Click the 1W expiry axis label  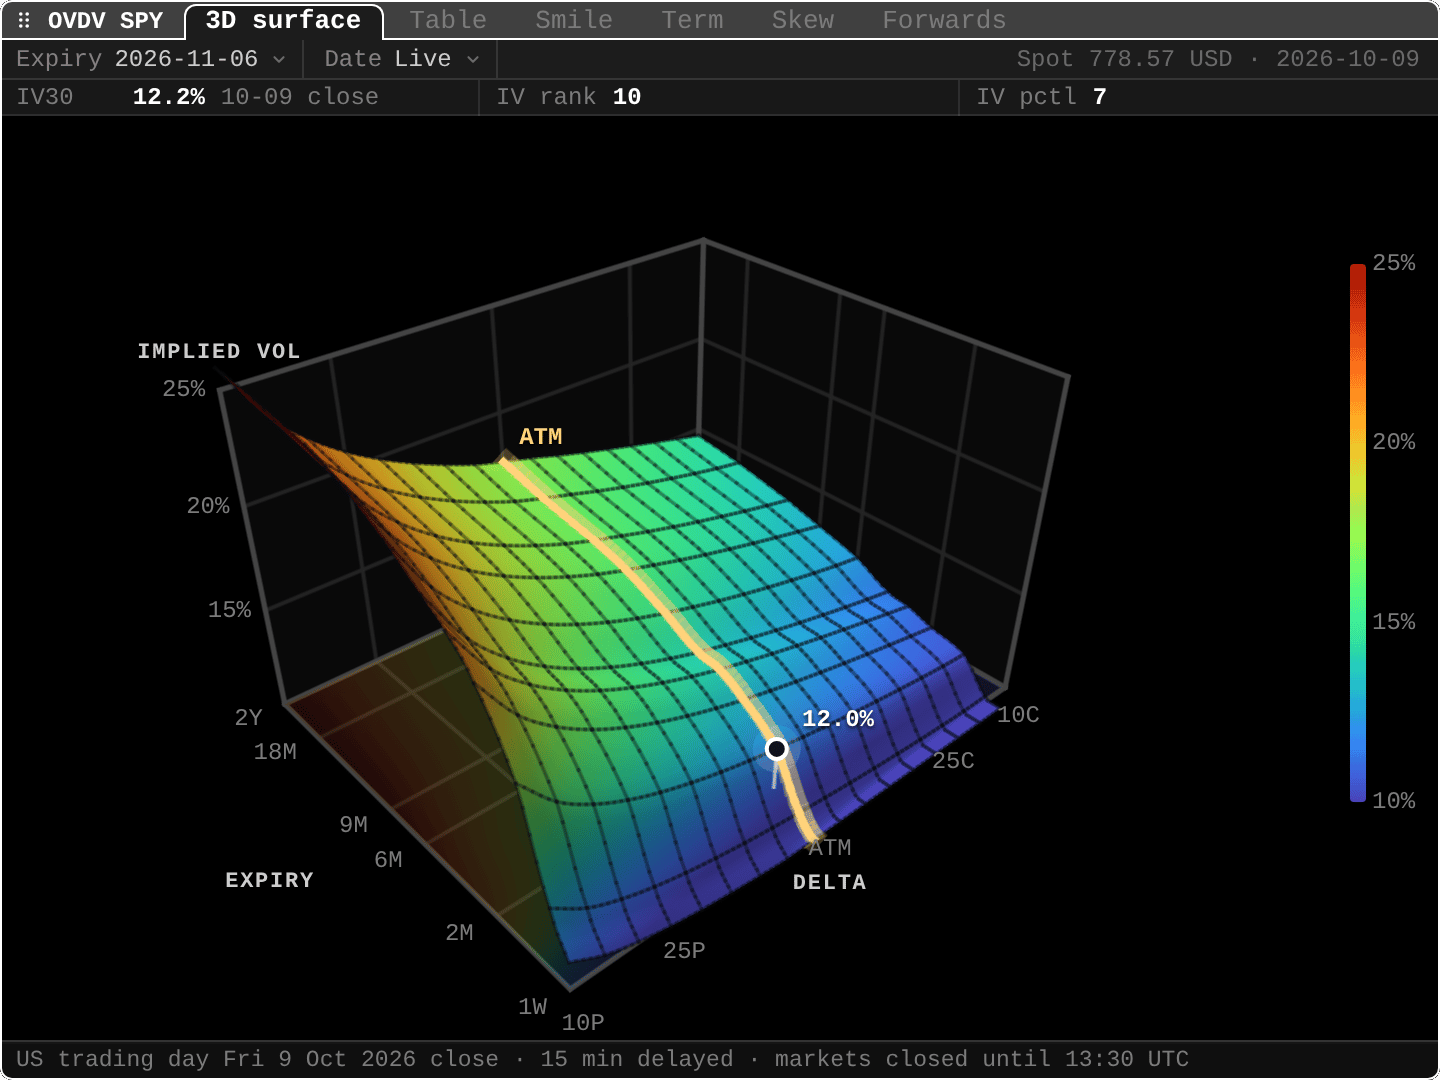pyautogui.click(x=533, y=1007)
